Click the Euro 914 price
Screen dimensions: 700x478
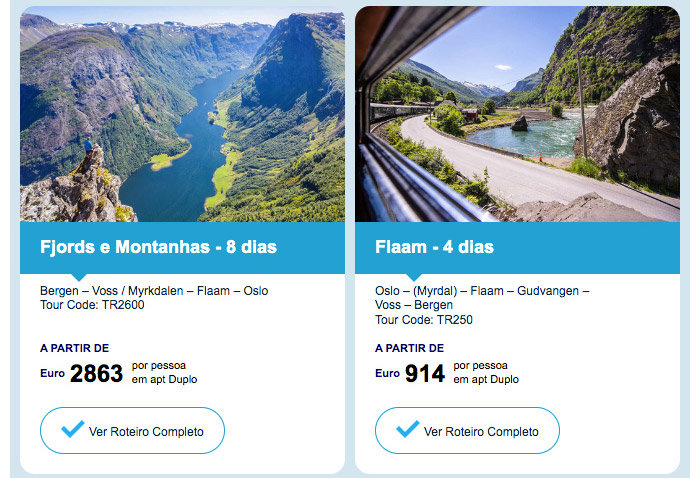pyautogui.click(x=410, y=374)
